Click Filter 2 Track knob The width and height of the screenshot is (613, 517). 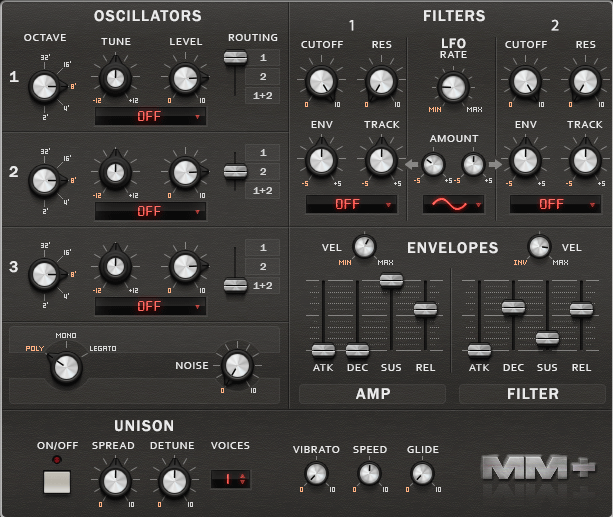(x=585, y=160)
